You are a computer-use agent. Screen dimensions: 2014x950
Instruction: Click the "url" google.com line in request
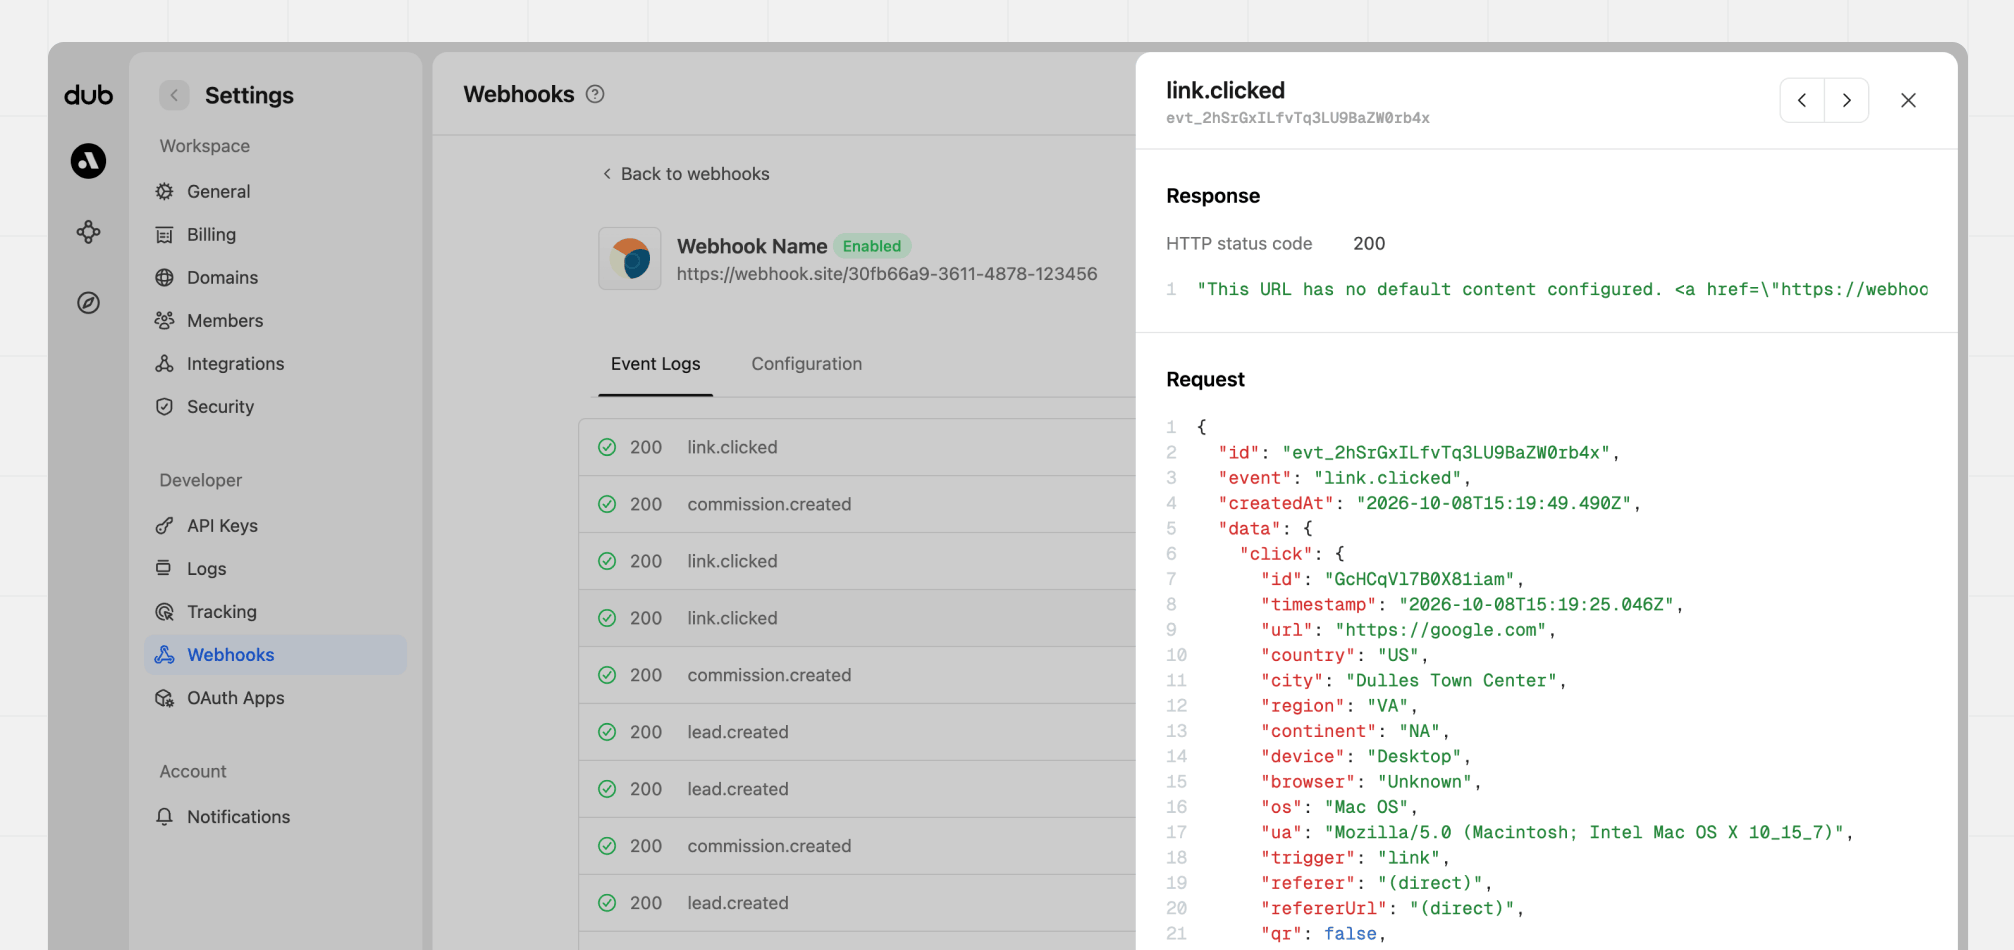[x=1408, y=629]
